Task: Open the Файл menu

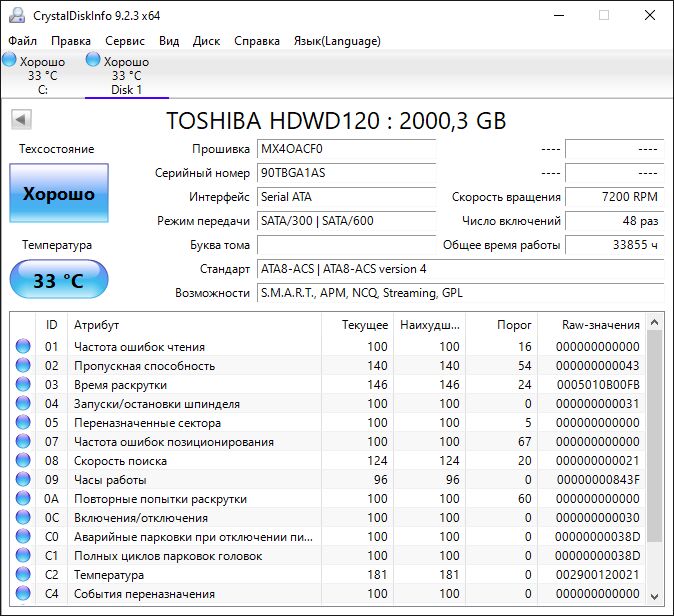Action: click(x=23, y=41)
